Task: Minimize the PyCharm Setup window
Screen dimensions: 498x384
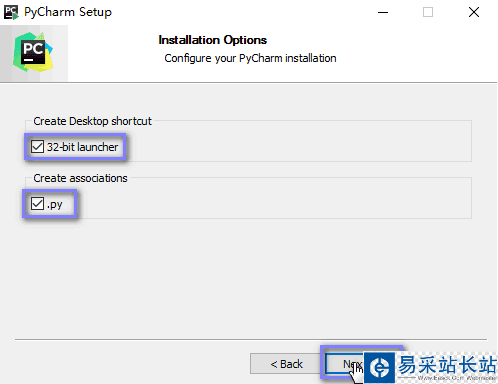Action: click(383, 13)
